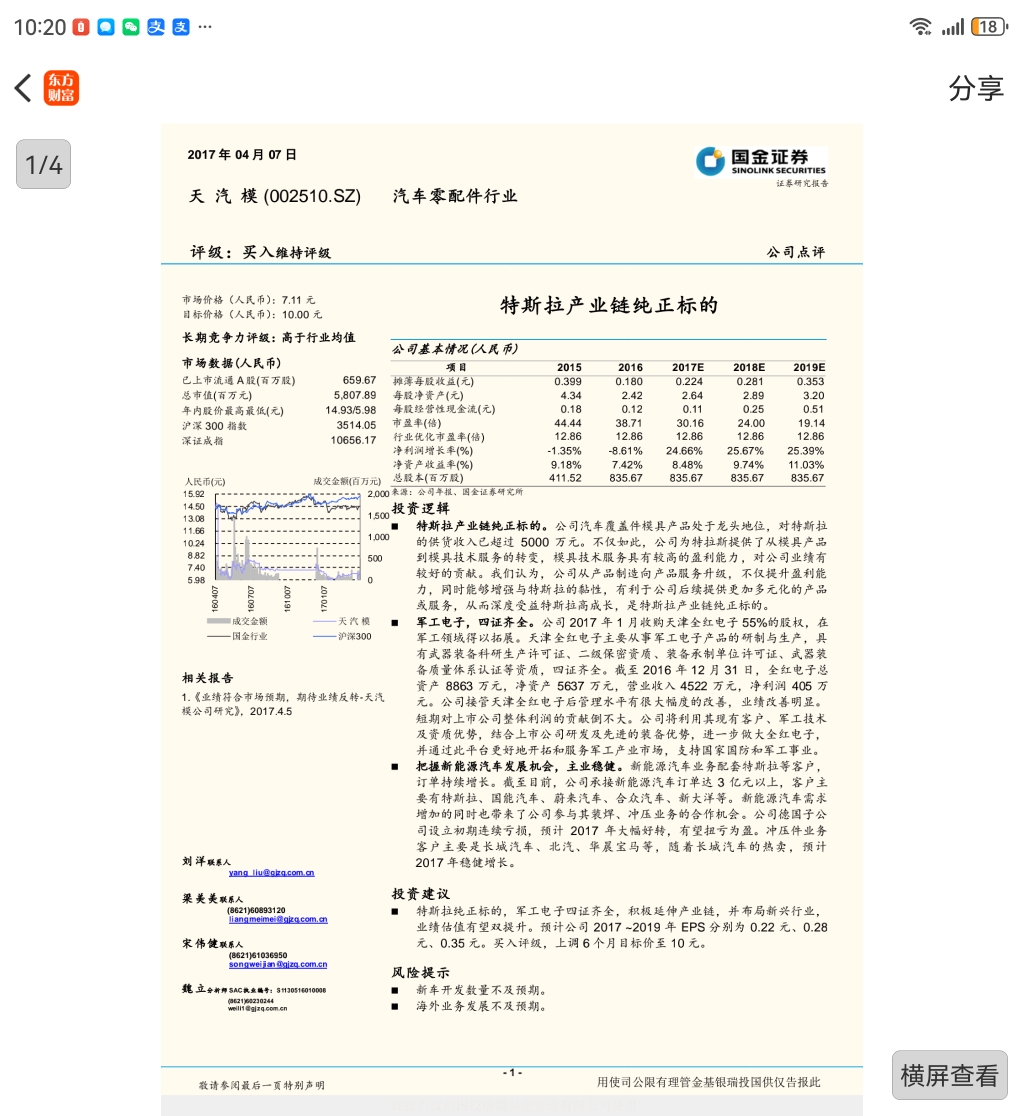1024x1116 pixels.
Task: Open the WeChat notification icon
Action: point(131,27)
